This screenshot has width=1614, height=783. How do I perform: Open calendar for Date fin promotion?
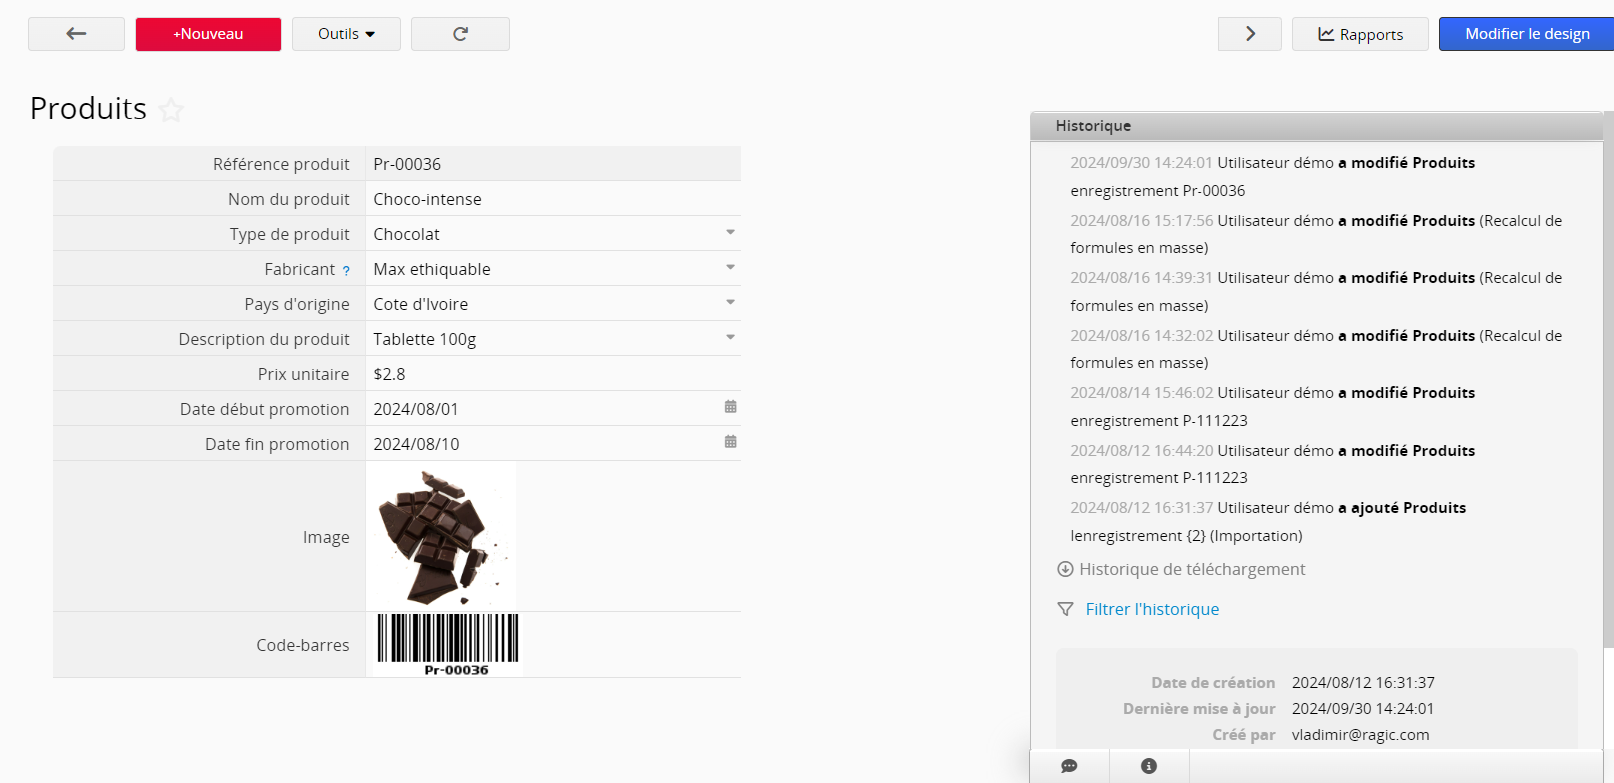(x=730, y=442)
